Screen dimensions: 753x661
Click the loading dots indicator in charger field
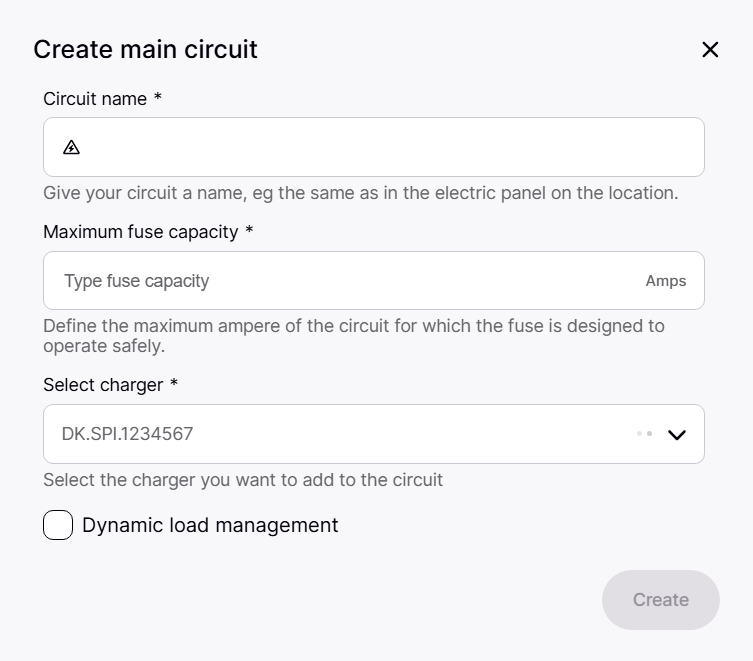pyautogui.click(x=644, y=434)
